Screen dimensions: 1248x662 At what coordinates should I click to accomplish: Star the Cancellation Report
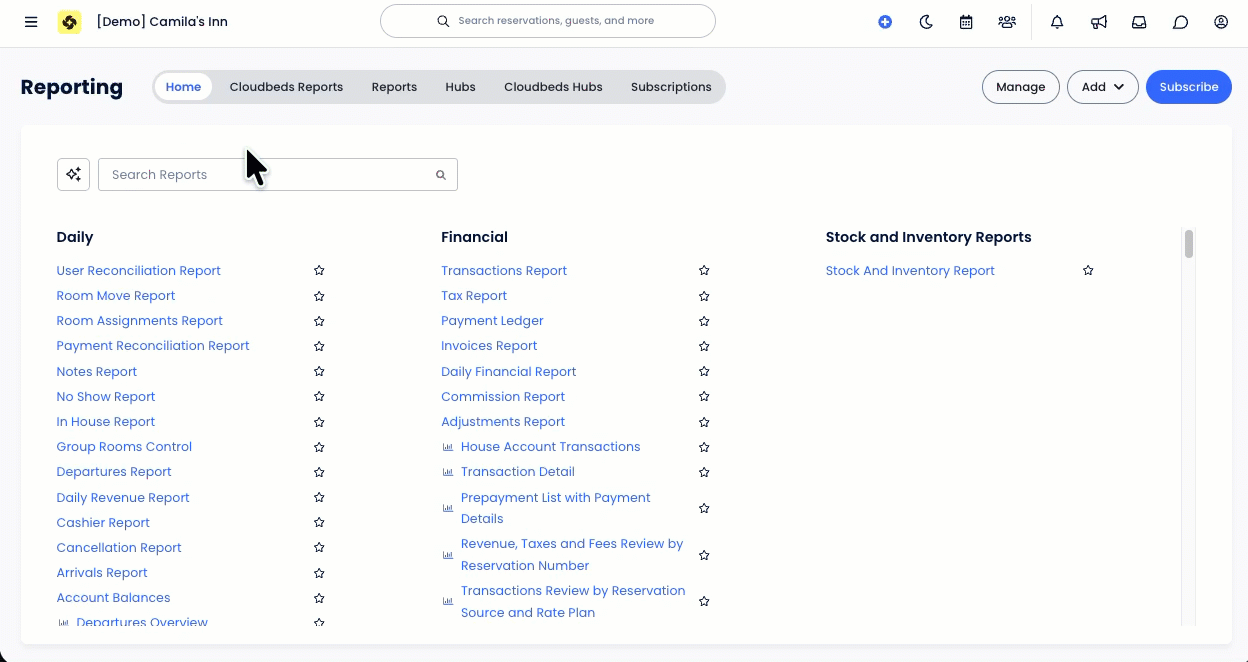click(319, 548)
